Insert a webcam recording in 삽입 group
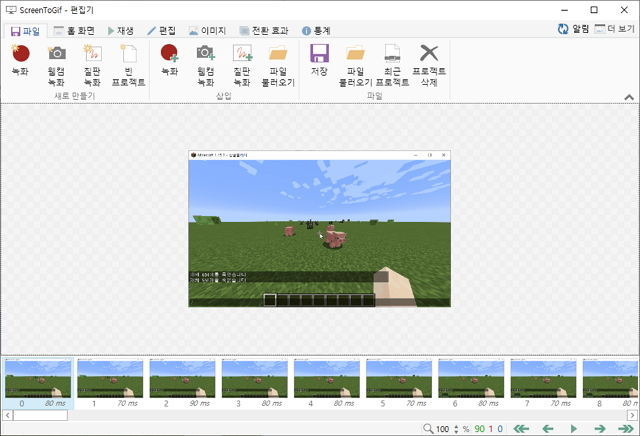 pos(206,65)
